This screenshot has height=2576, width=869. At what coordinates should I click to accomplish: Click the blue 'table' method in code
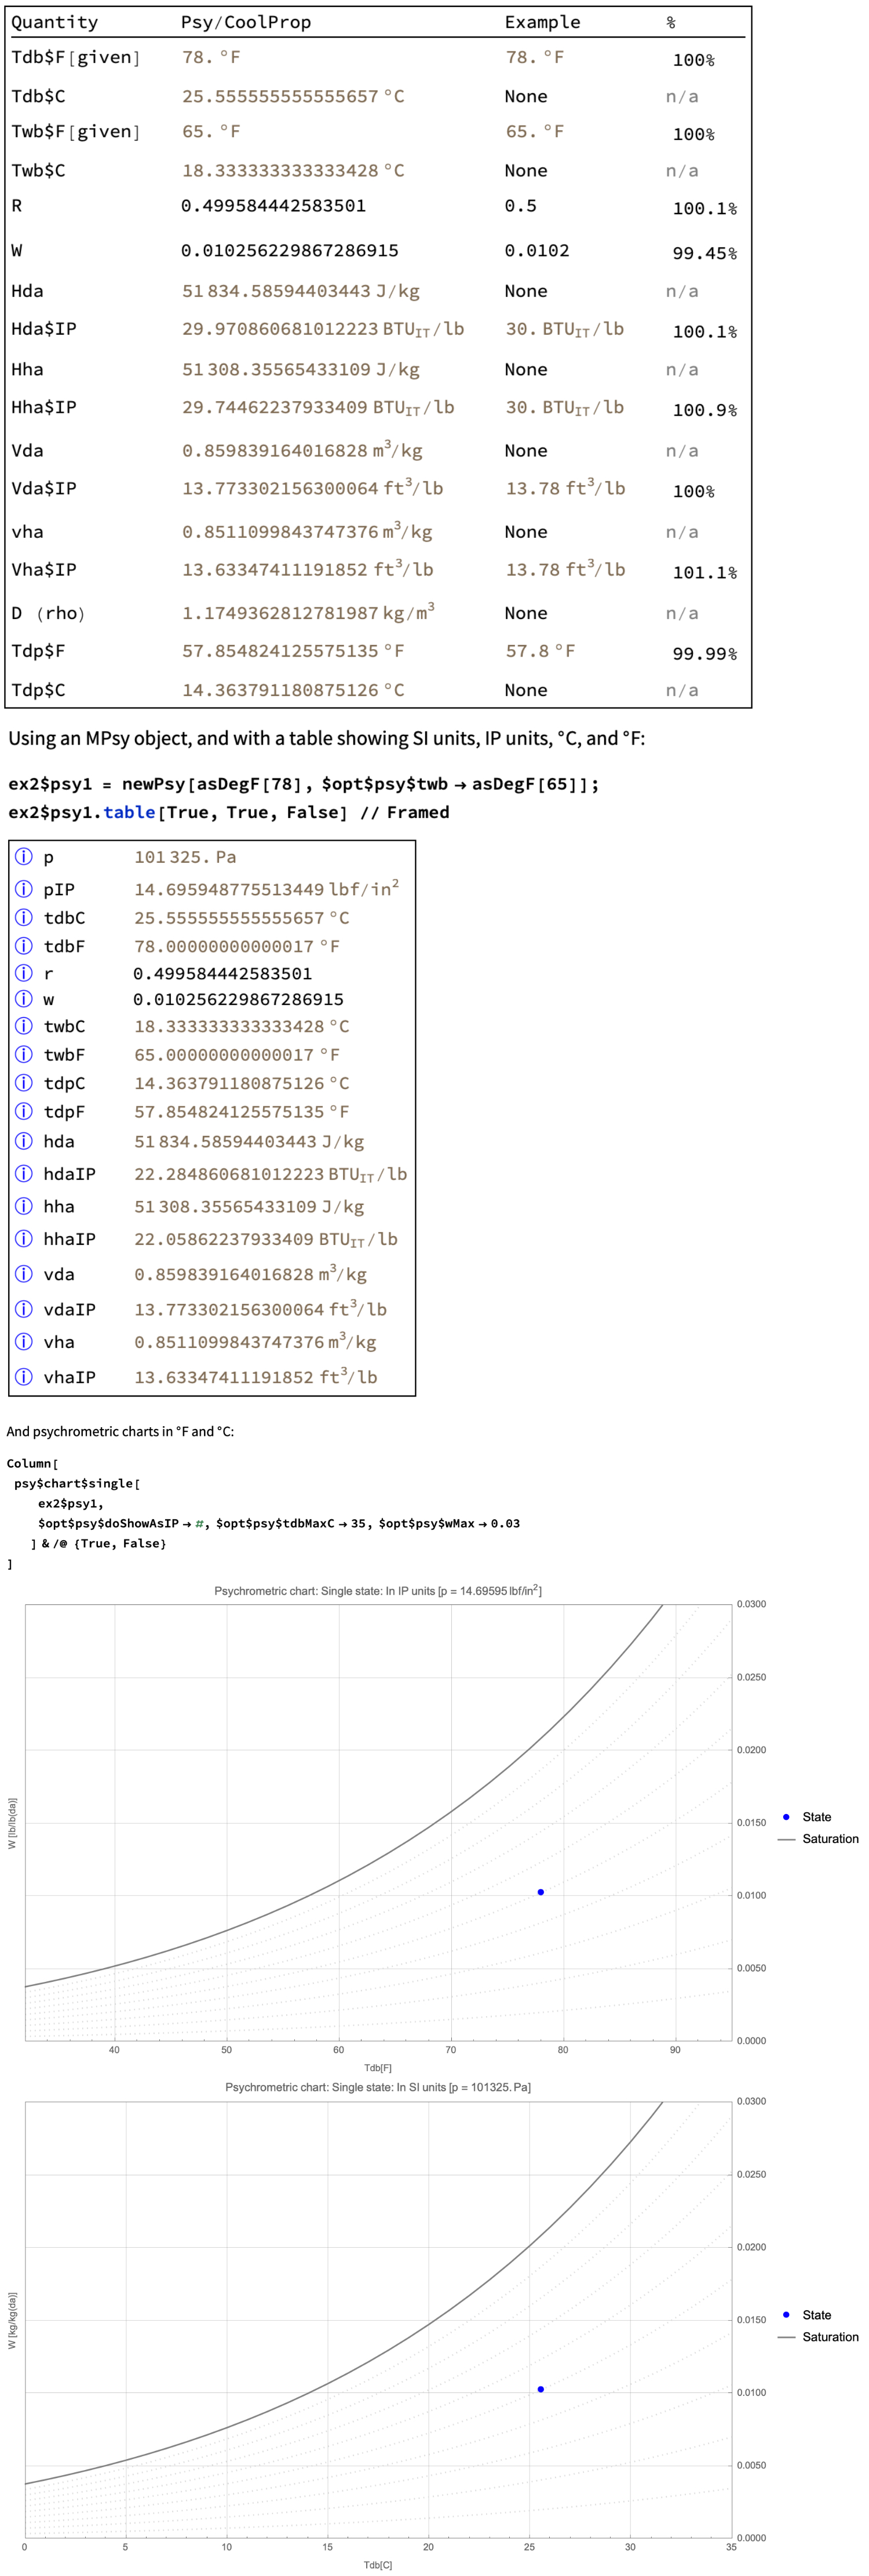tap(130, 812)
